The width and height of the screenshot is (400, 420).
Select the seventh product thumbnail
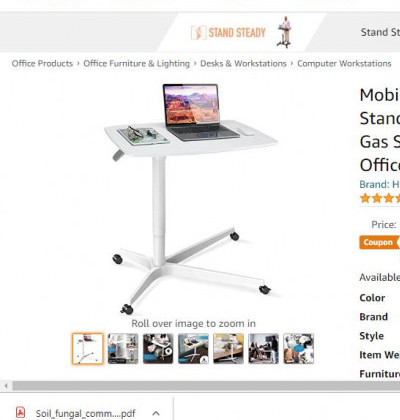pos(299,349)
